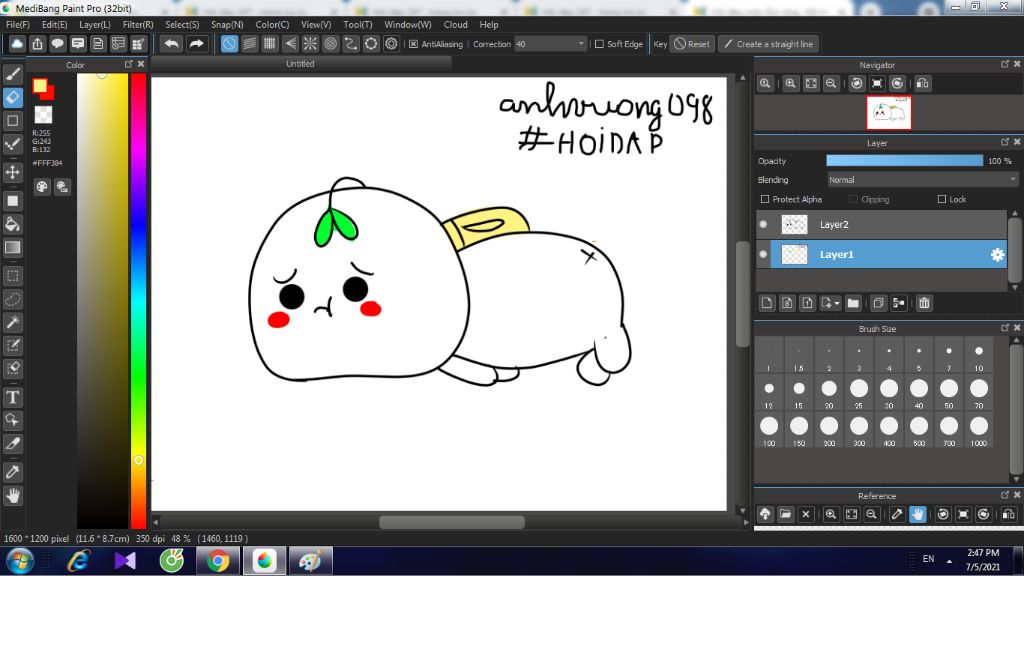Click the Reset snap button
Screen dimensions: 1024x661
692,44
